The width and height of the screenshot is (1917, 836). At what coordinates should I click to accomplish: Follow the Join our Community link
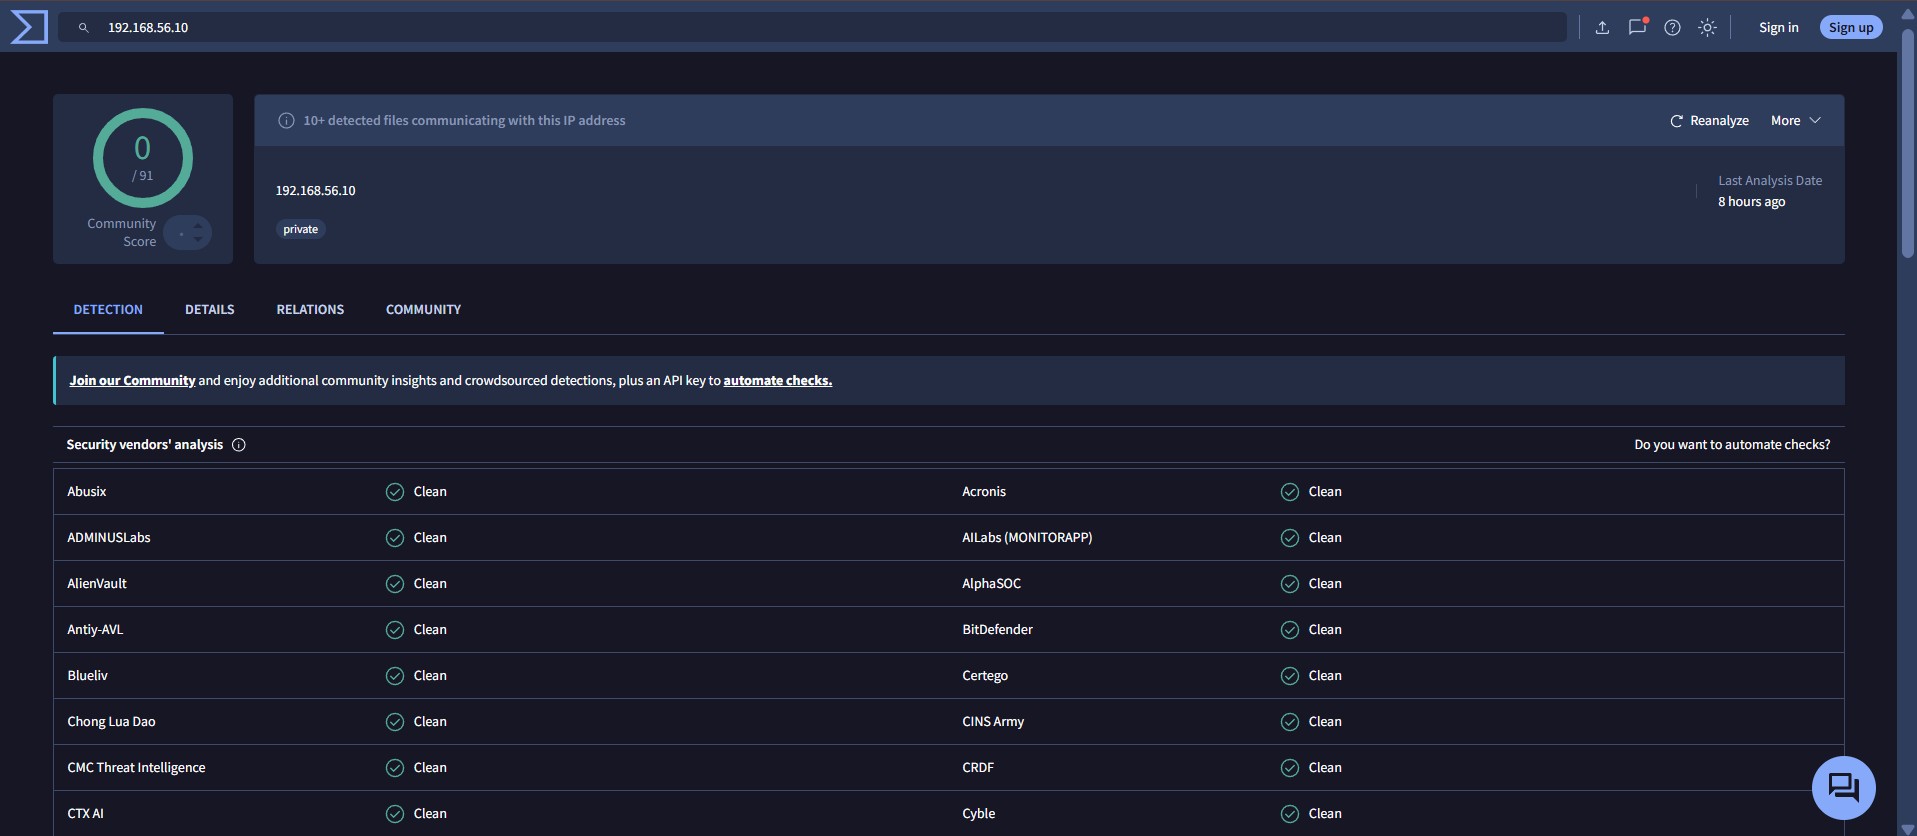click(x=132, y=381)
